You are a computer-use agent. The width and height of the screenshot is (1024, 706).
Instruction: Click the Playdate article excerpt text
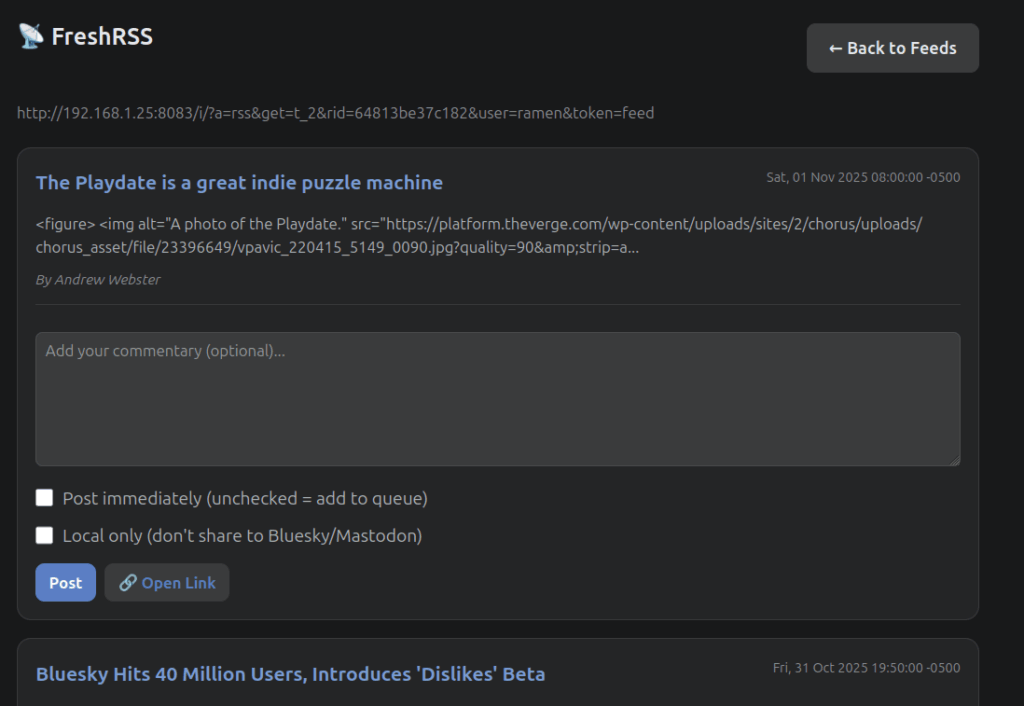(x=478, y=235)
